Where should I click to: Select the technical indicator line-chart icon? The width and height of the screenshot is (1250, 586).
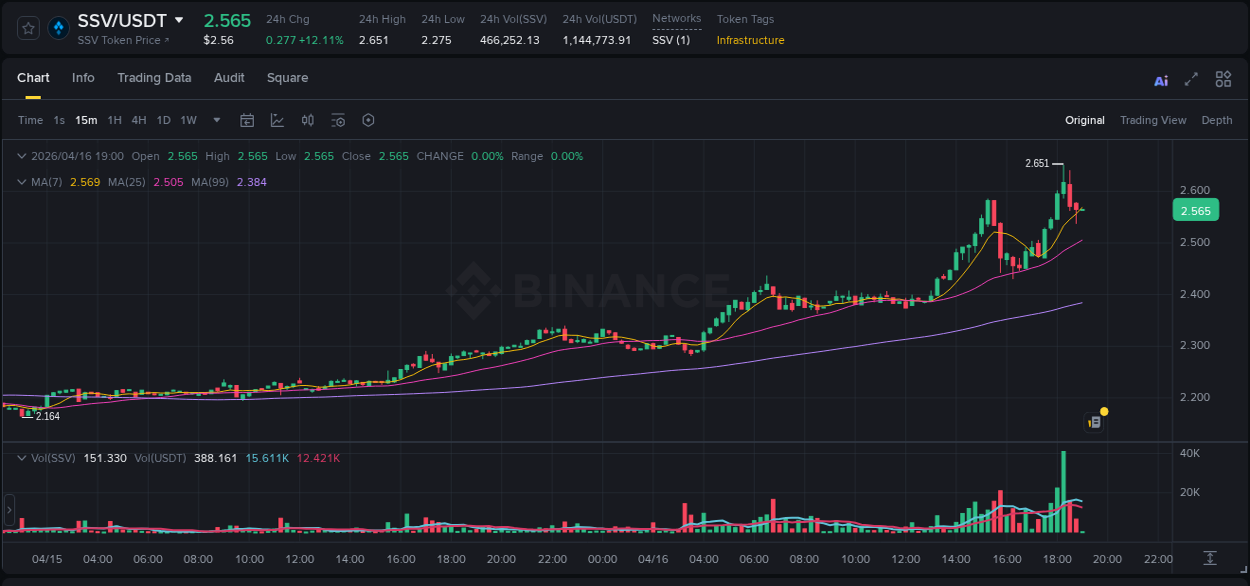tap(277, 120)
